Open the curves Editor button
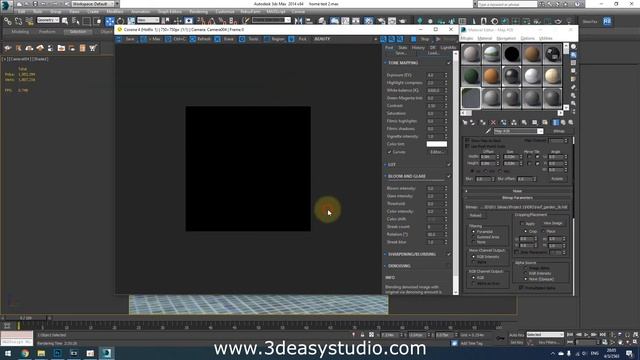Screen dimensions: 640x360 click(436, 152)
